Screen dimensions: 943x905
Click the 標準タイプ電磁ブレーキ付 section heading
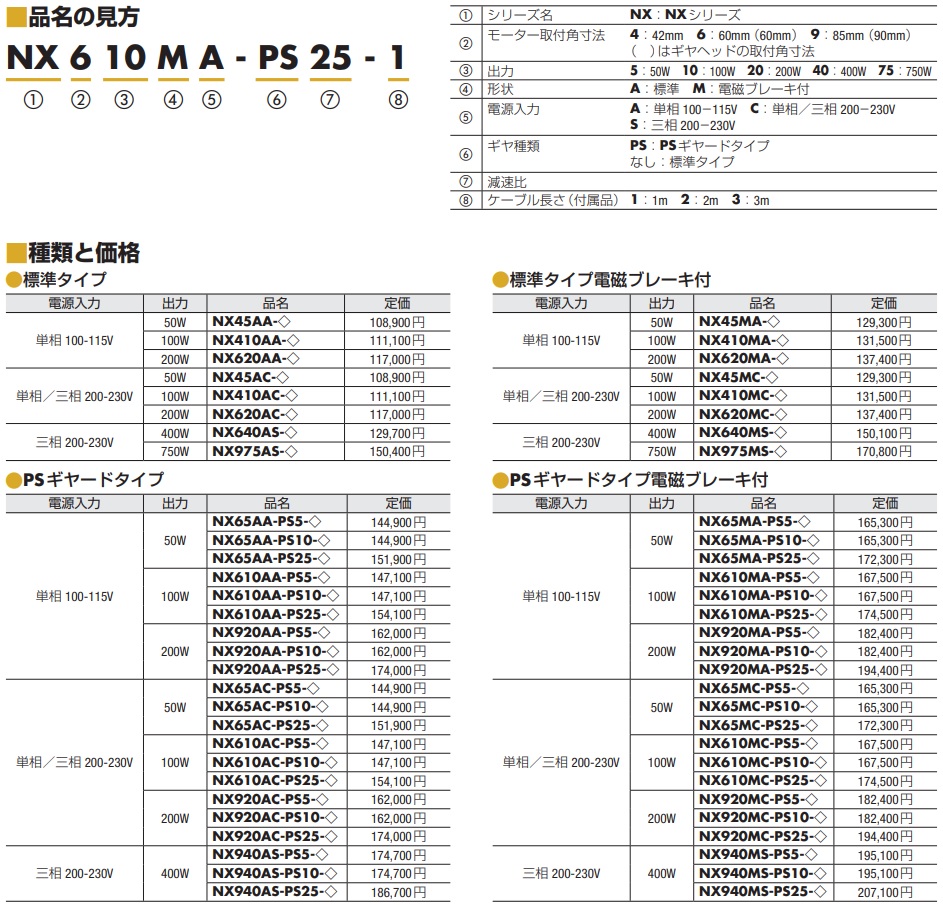pos(610,280)
